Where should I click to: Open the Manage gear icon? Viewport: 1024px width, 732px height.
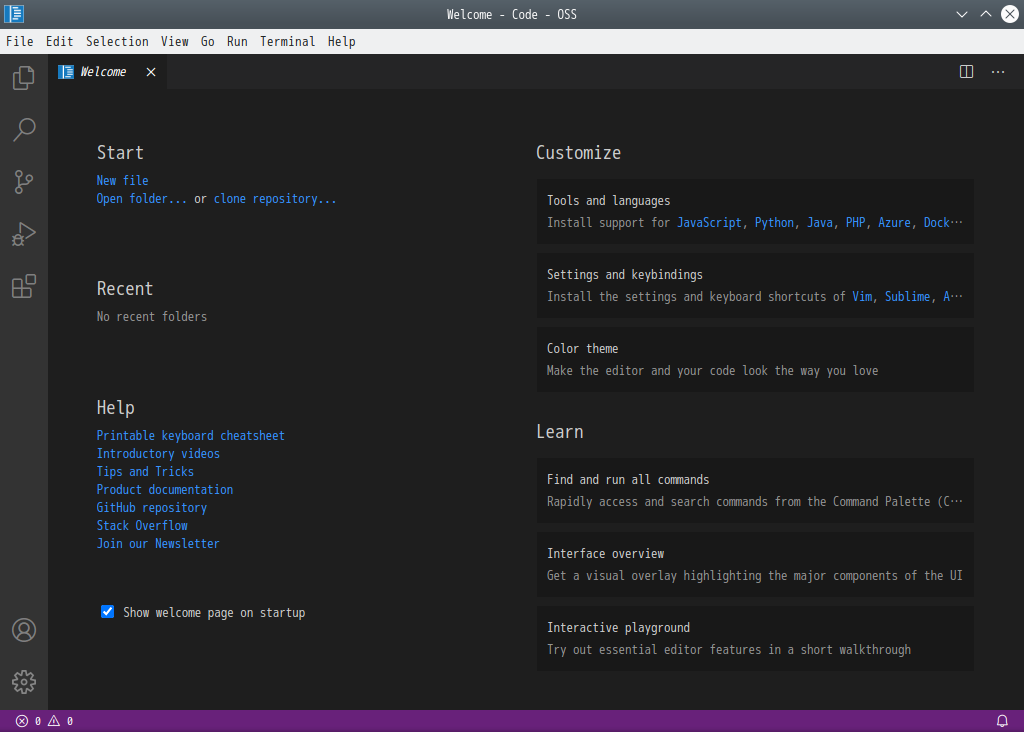tap(24, 682)
